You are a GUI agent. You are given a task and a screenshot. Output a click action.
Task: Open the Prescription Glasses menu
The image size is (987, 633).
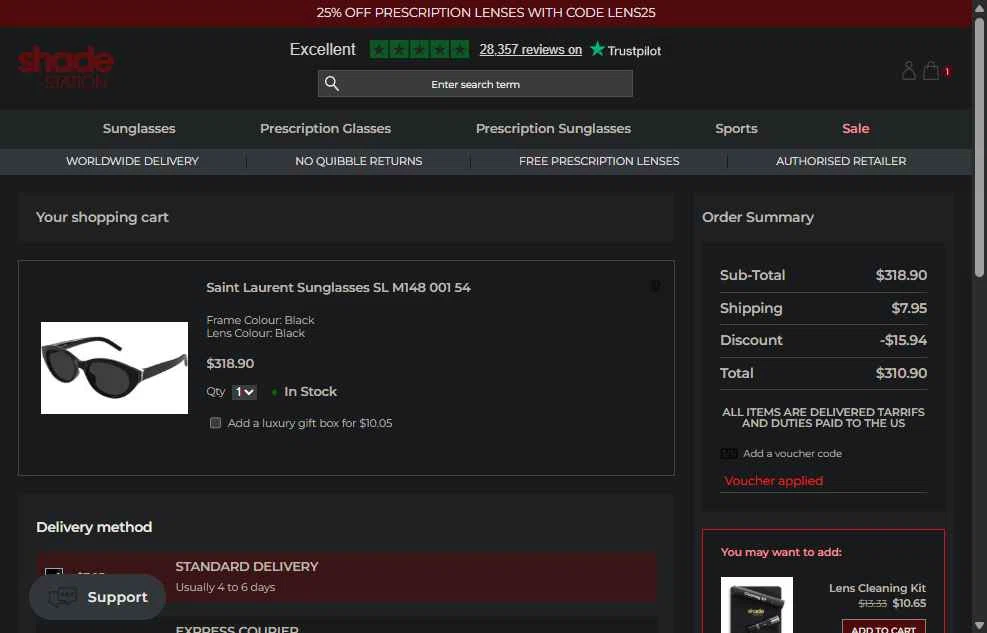[325, 128]
